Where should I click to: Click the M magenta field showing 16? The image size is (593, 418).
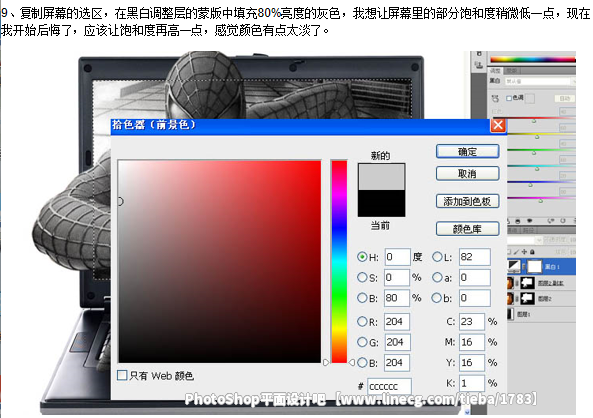click(472, 342)
